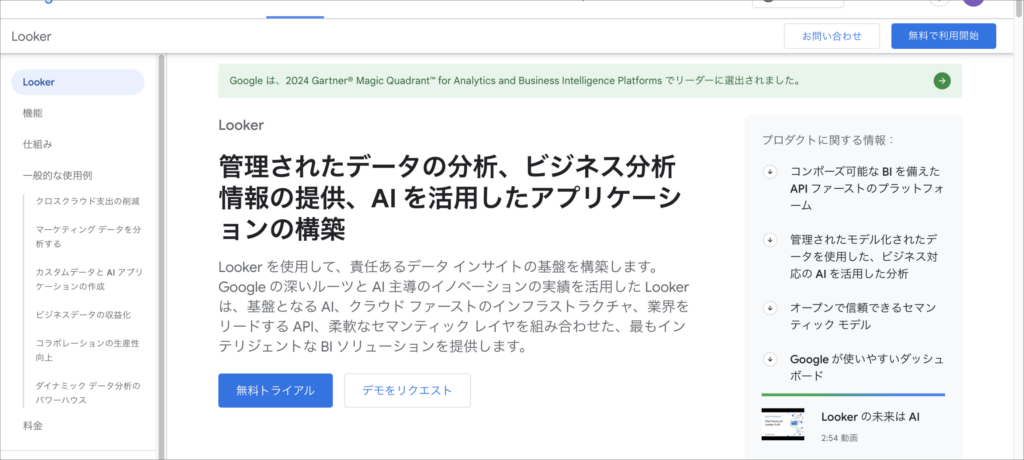Jump to 料金 section in sidebar
Image resolution: width=1024 pixels, height=460 pixels.
coord(33,425)
